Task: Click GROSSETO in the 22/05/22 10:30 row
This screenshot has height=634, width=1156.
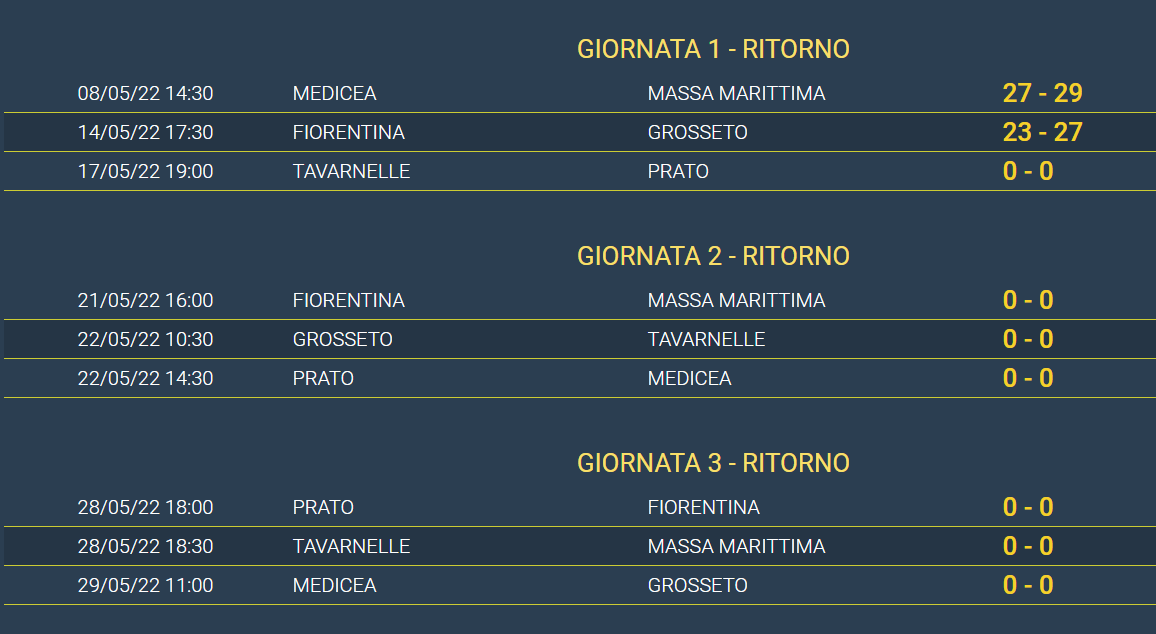Action: (x=343, y=340)
